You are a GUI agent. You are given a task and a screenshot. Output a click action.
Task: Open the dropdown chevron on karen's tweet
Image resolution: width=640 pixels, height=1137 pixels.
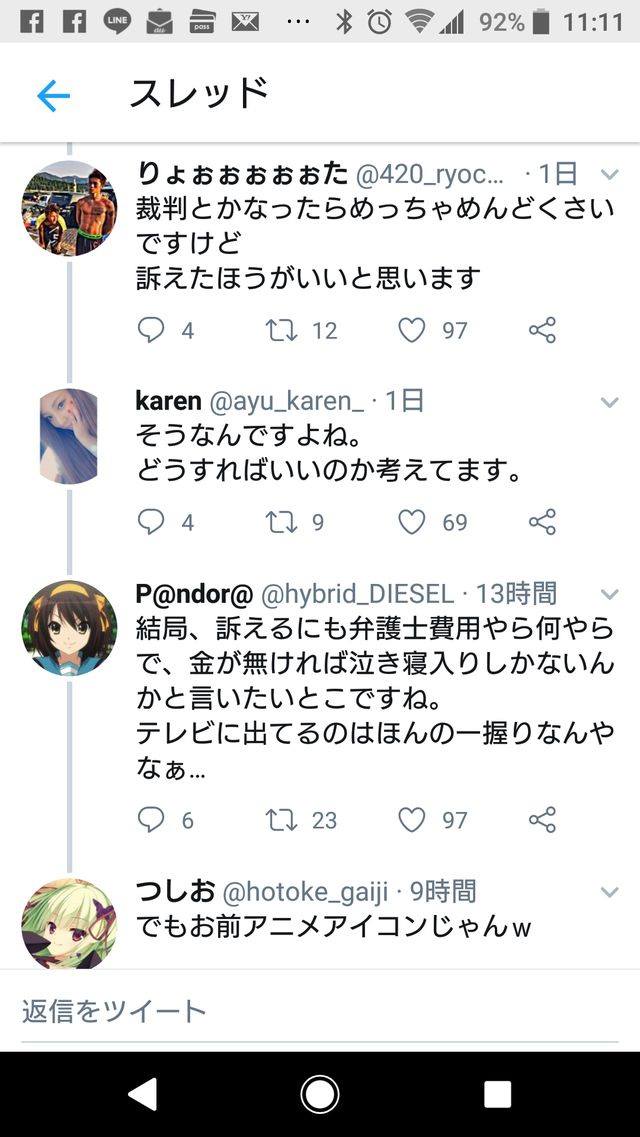point(610,402)
